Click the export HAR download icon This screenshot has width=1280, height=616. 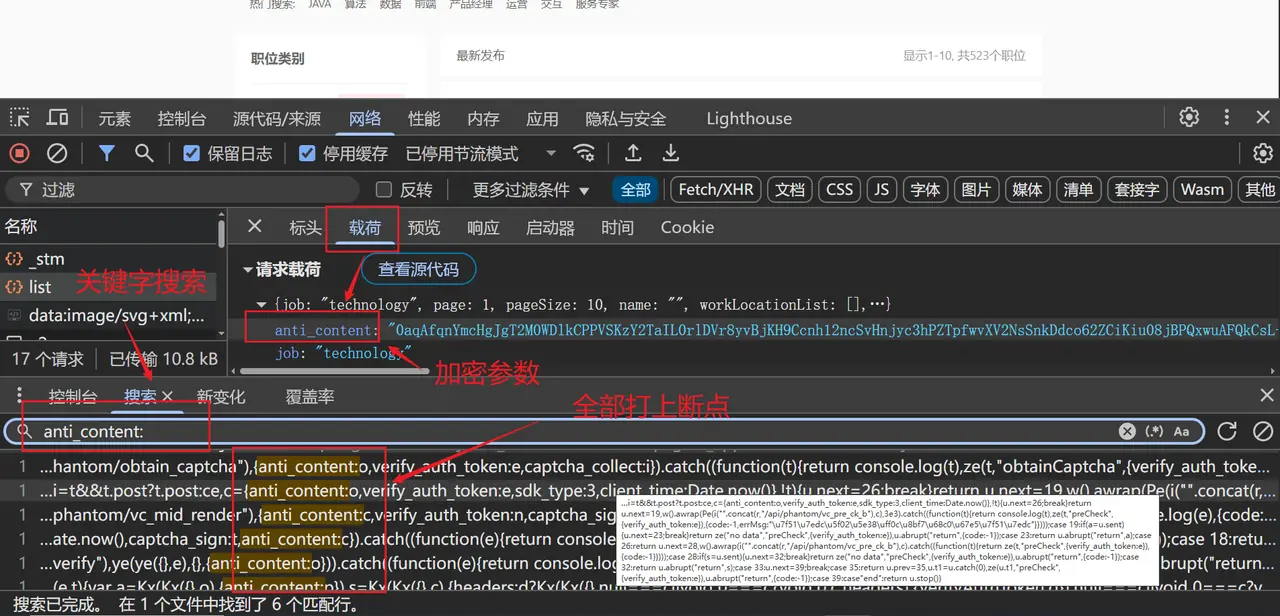[671, 153]
